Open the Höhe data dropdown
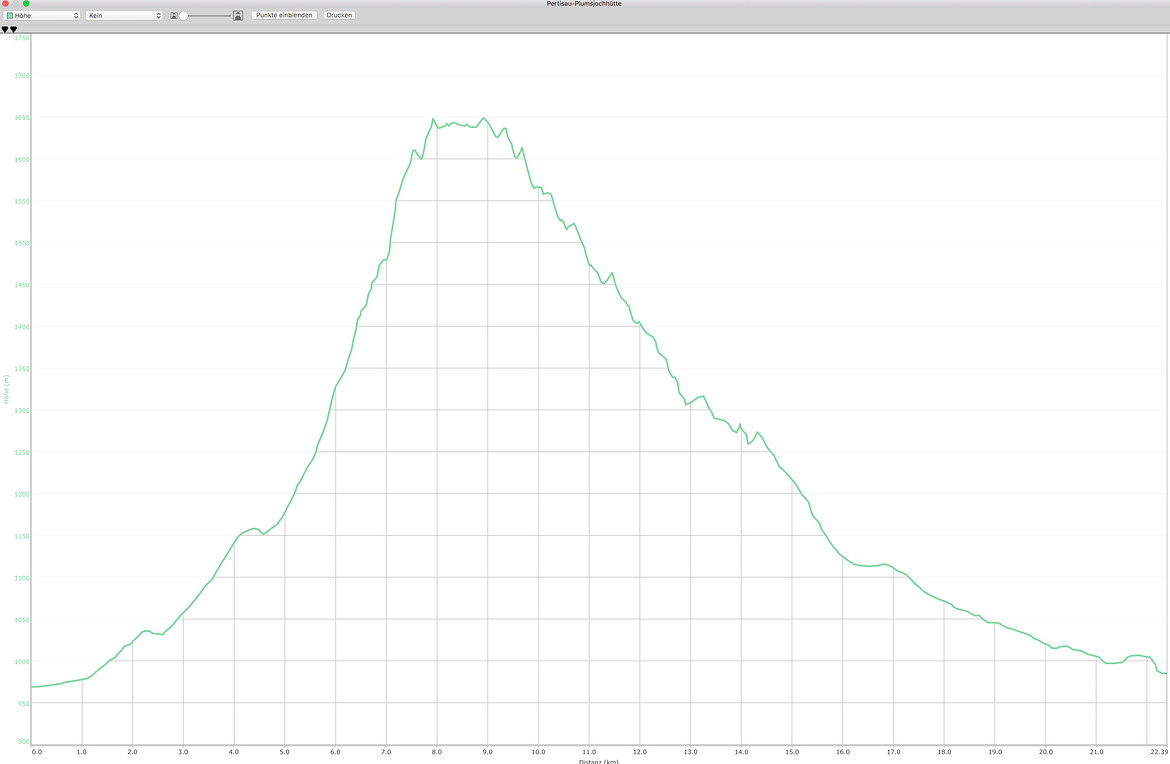 coord(43,15)
